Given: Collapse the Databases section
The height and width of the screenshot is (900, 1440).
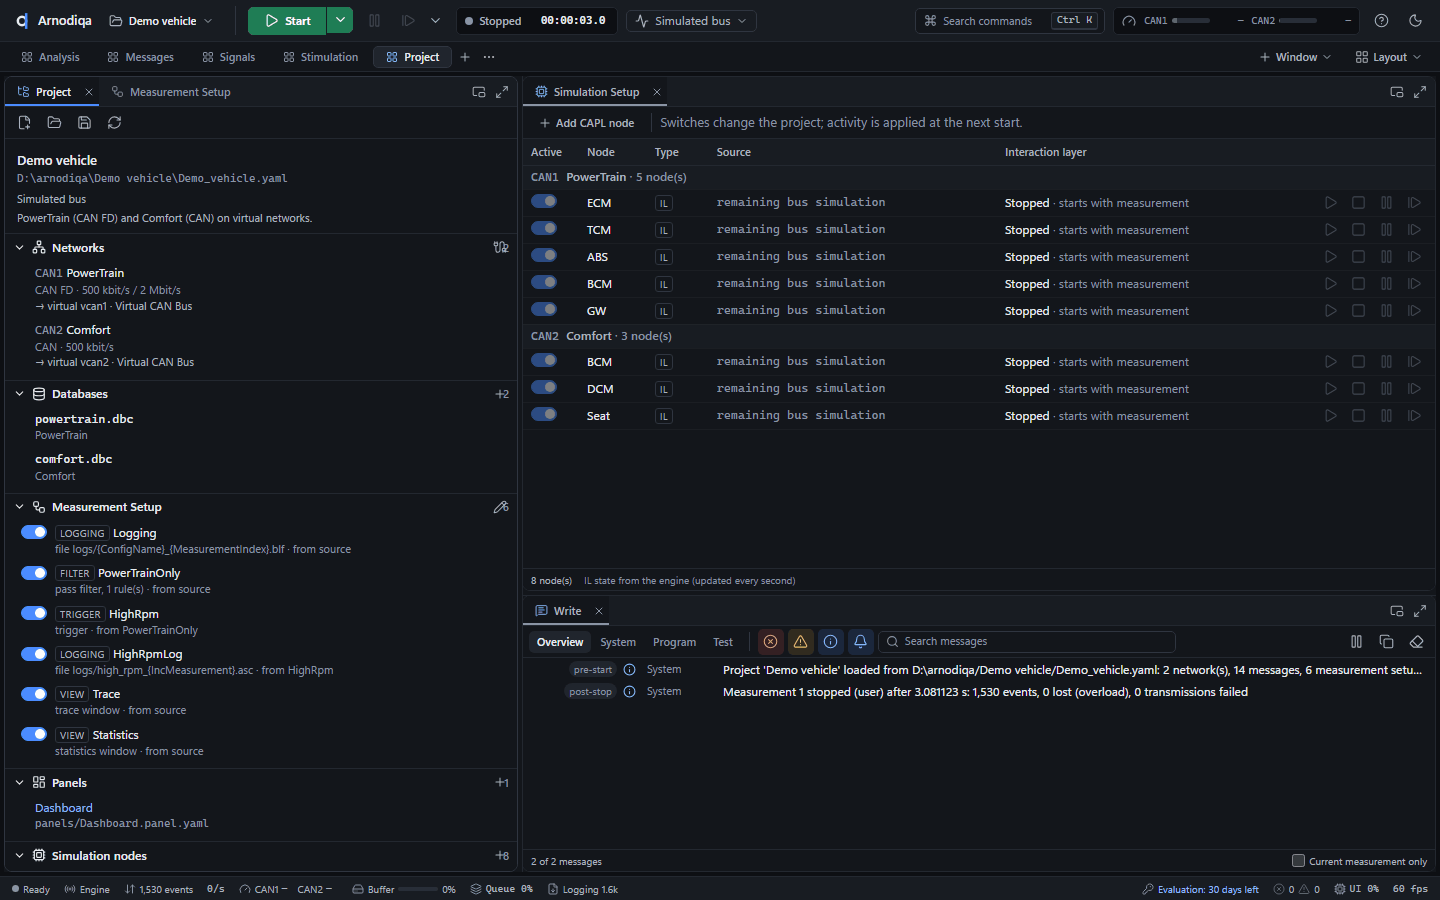Looking at the screenshot, I should (20, 394).
